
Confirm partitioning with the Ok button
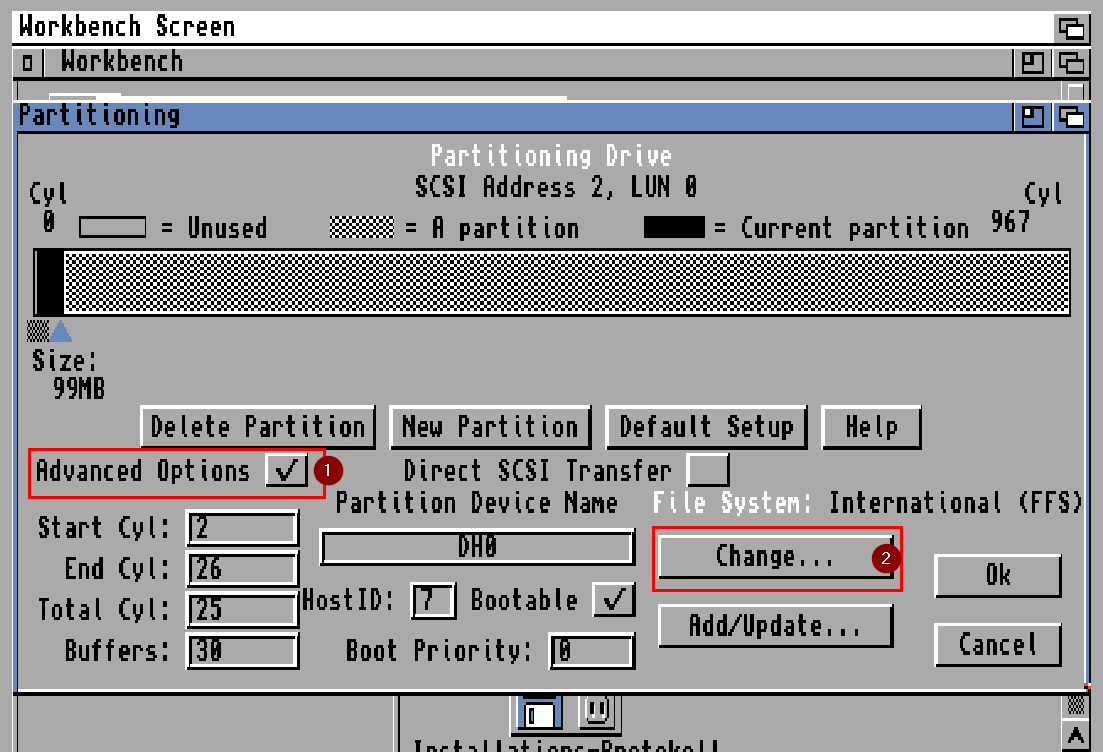click(997, 574)
